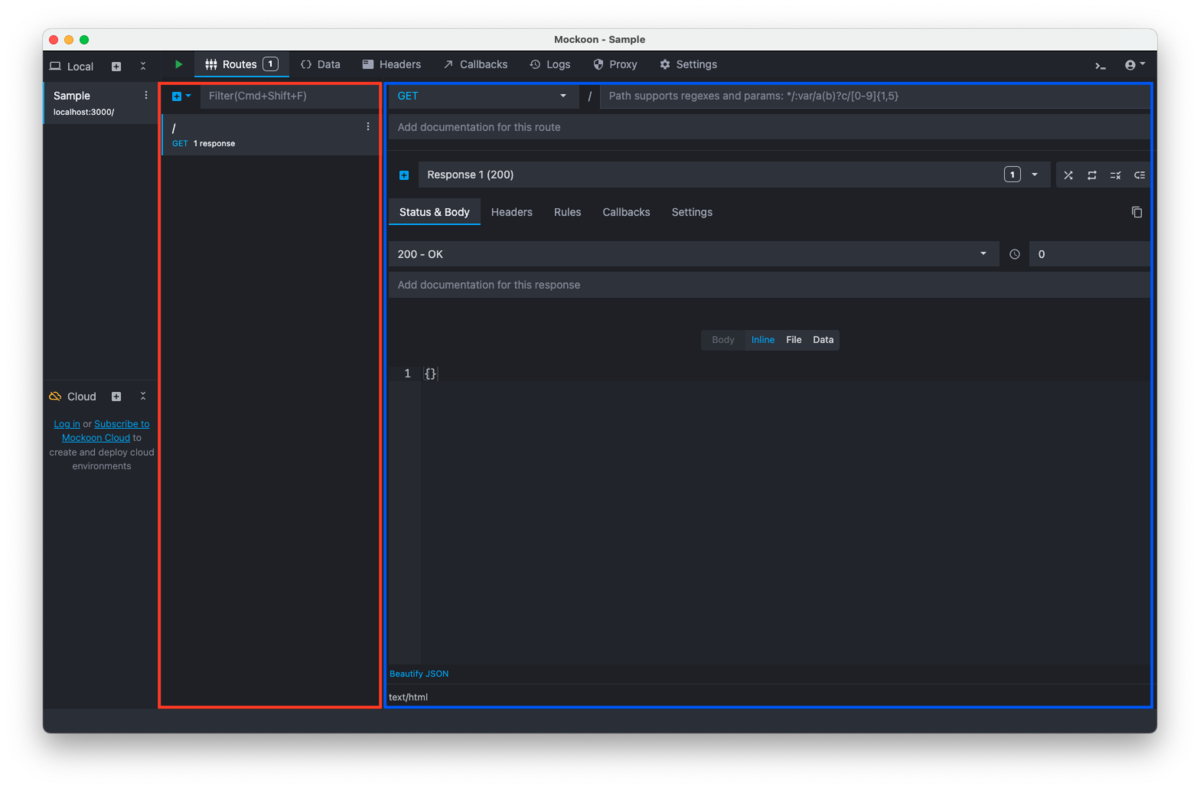The width and height of the screenshot is (1200, 790).
Task: Click the response delay value field
Action: pos(1089,255)
